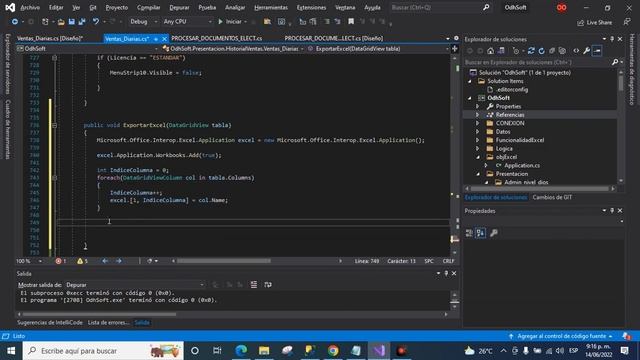The image size is (640, 360).
Task: Open the Mostrar salida de Depurar dropdown
Action: (134, 285)
